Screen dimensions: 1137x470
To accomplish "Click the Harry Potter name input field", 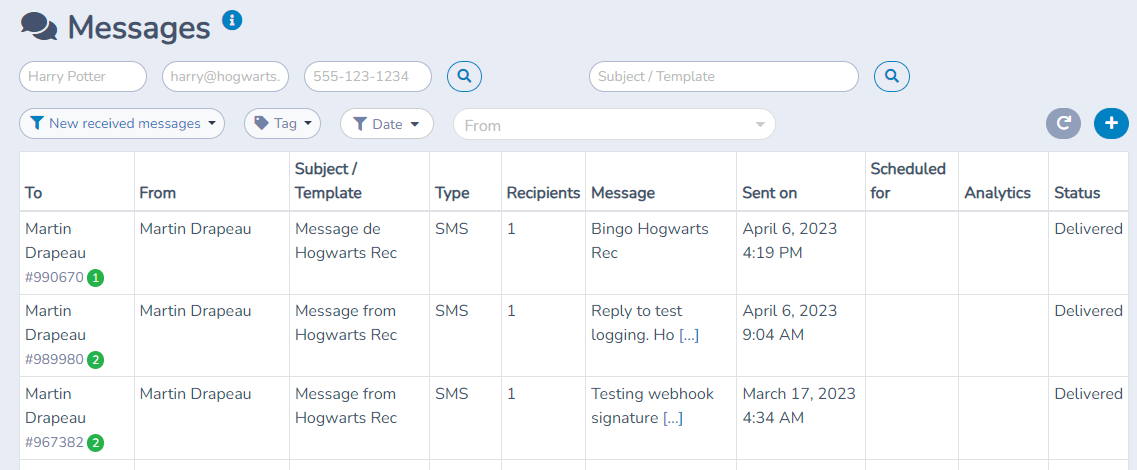I will (x=83, y=76).
